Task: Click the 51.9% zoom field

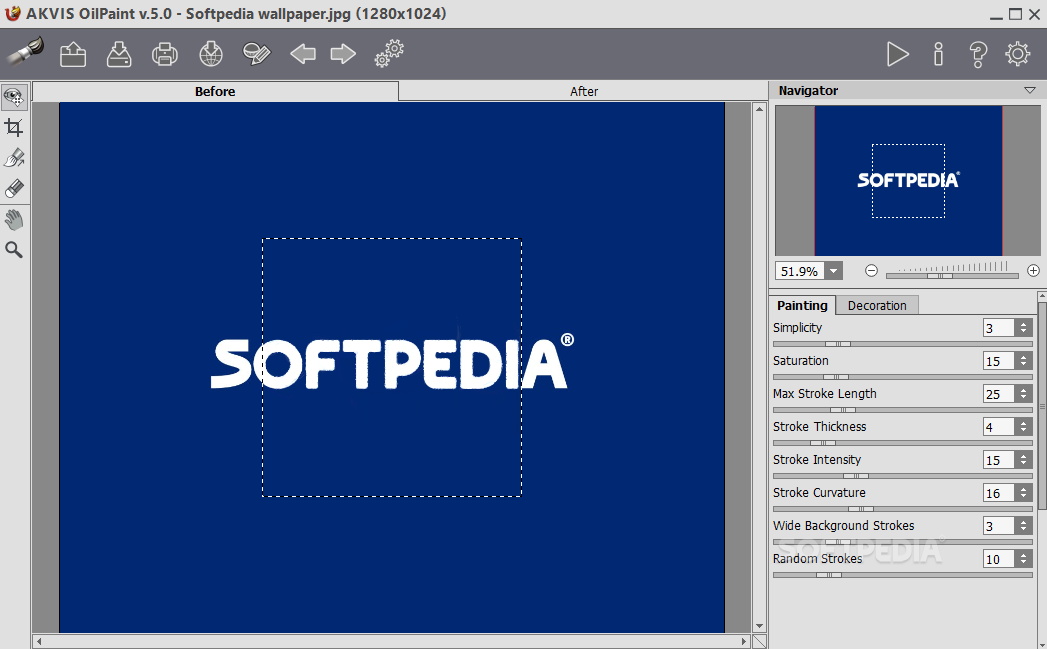Action: coord(800,271)
